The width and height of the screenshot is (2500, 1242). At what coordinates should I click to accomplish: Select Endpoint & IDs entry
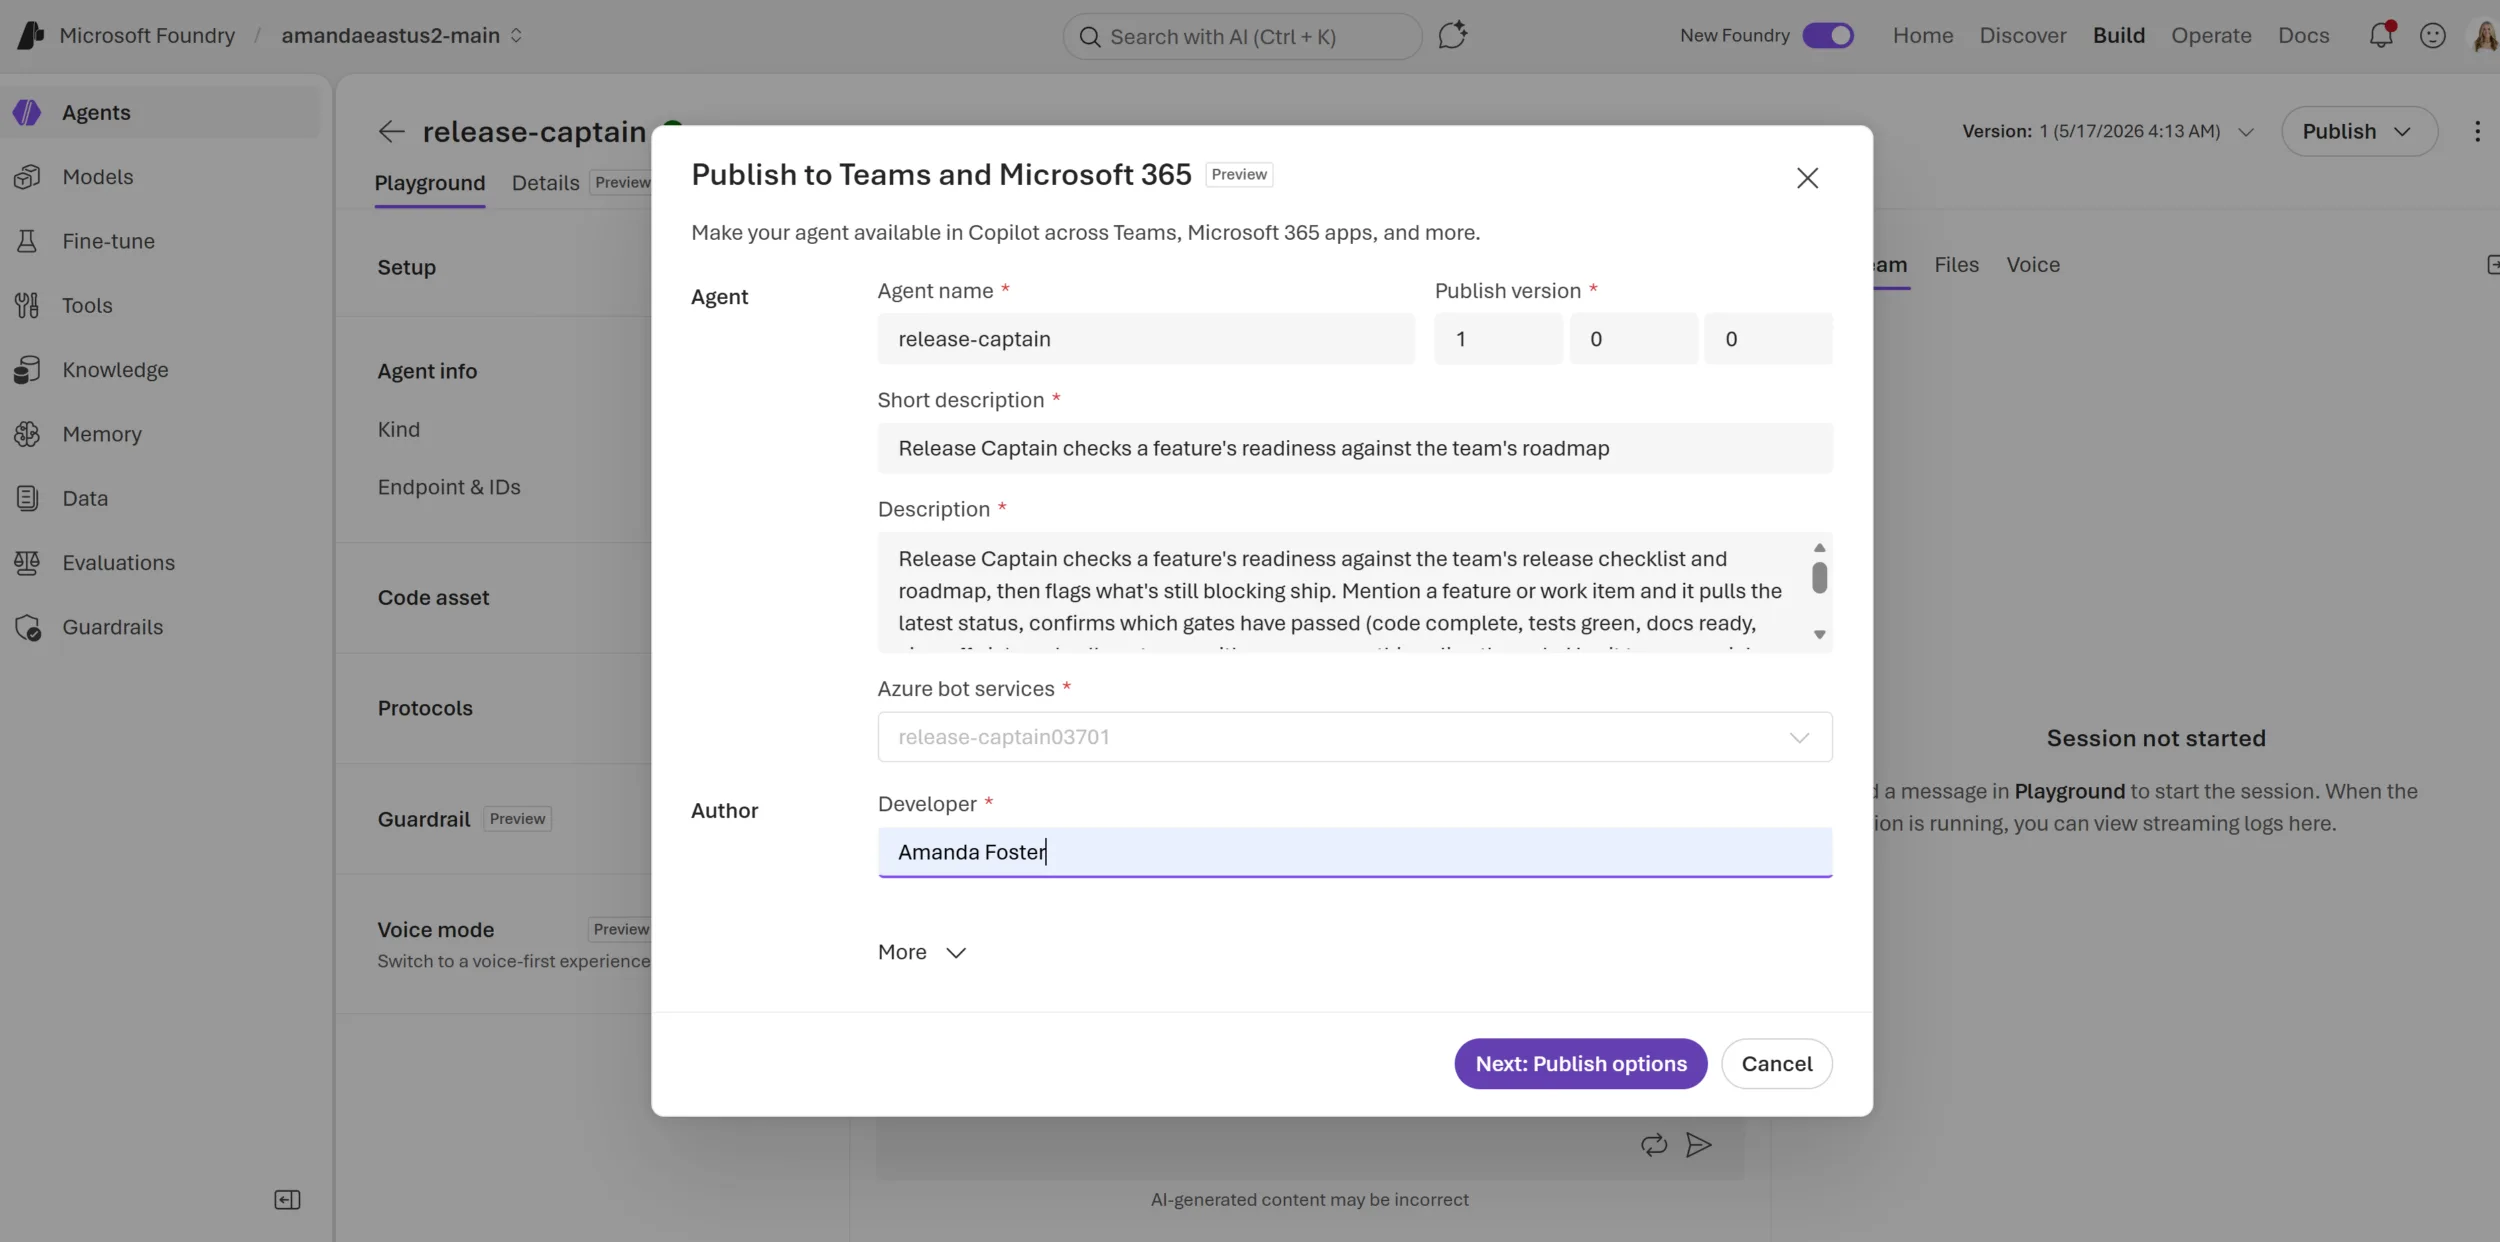448,487
